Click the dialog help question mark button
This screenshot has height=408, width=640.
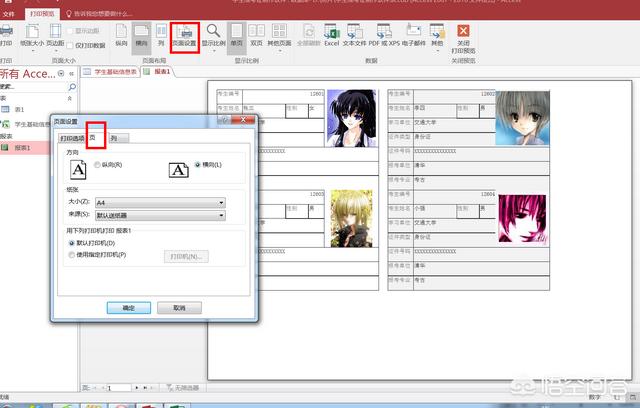[225, 120]
